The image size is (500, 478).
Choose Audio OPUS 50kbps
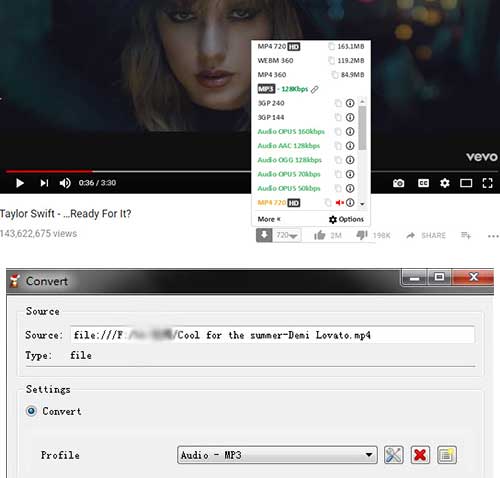(x=289, y=188)
